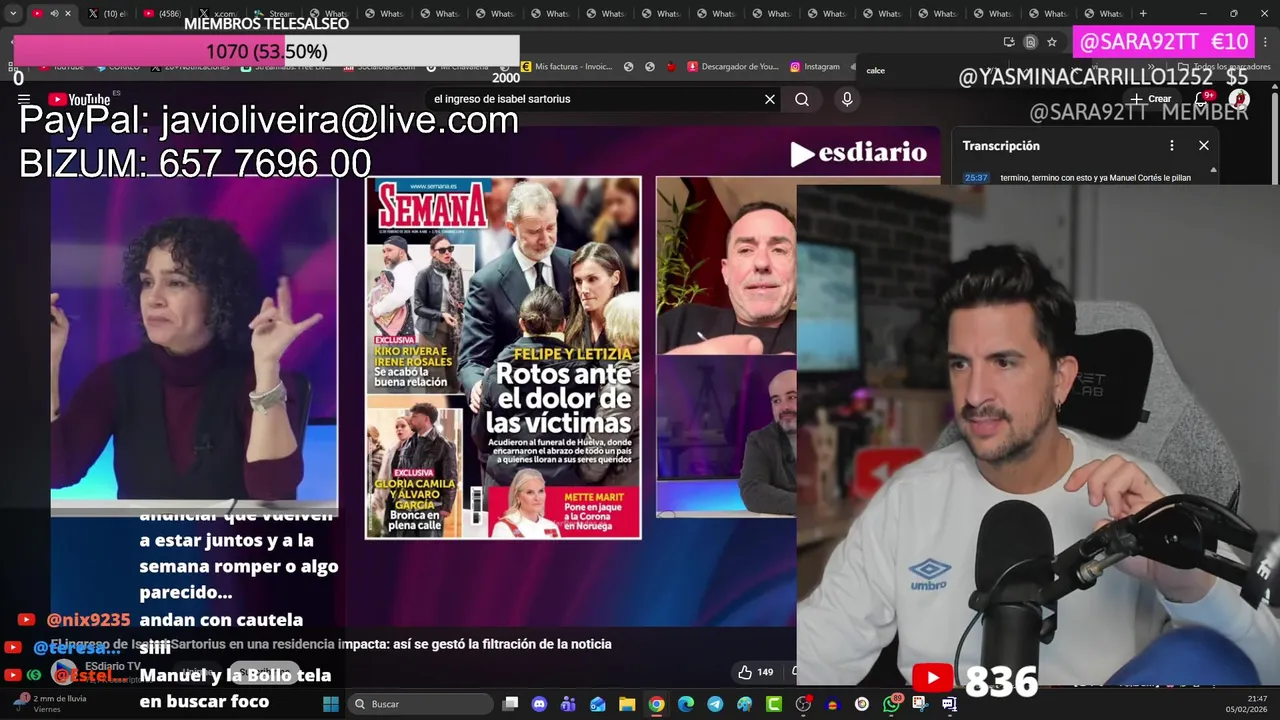1280x720 pixels.
Task: Open the YouTube guide hamburger menu
Action: 24,99
